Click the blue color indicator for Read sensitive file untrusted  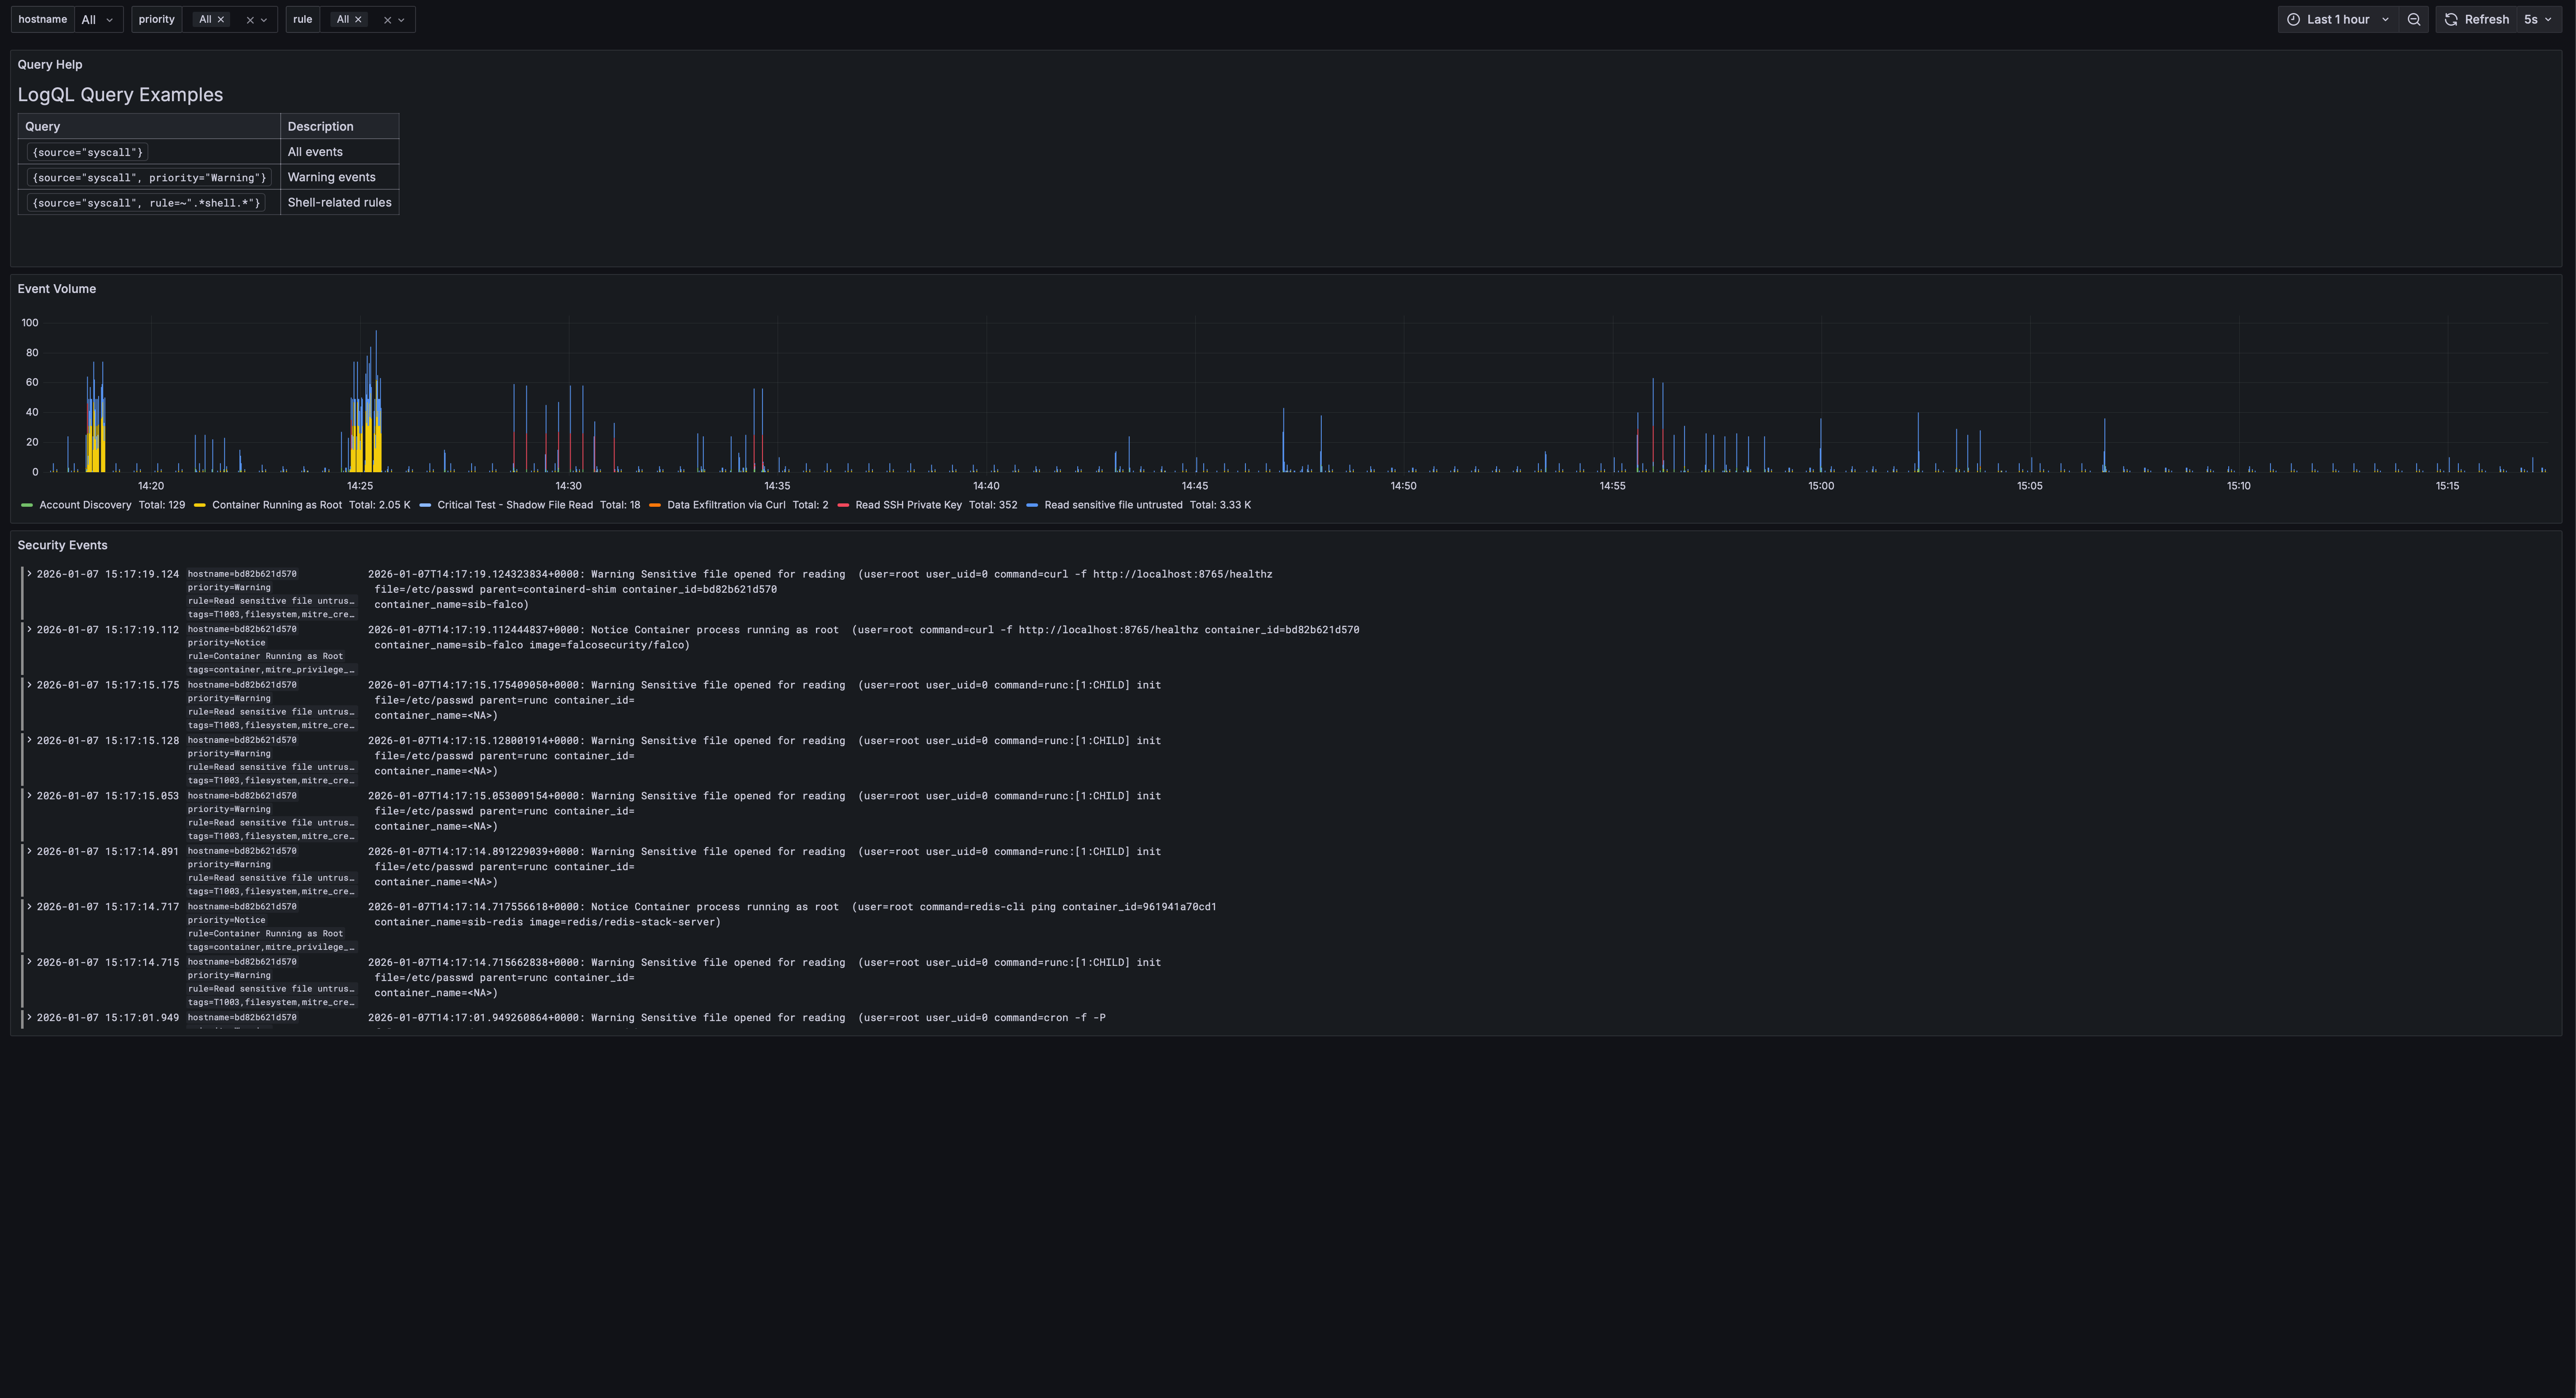click(1032, 505)
